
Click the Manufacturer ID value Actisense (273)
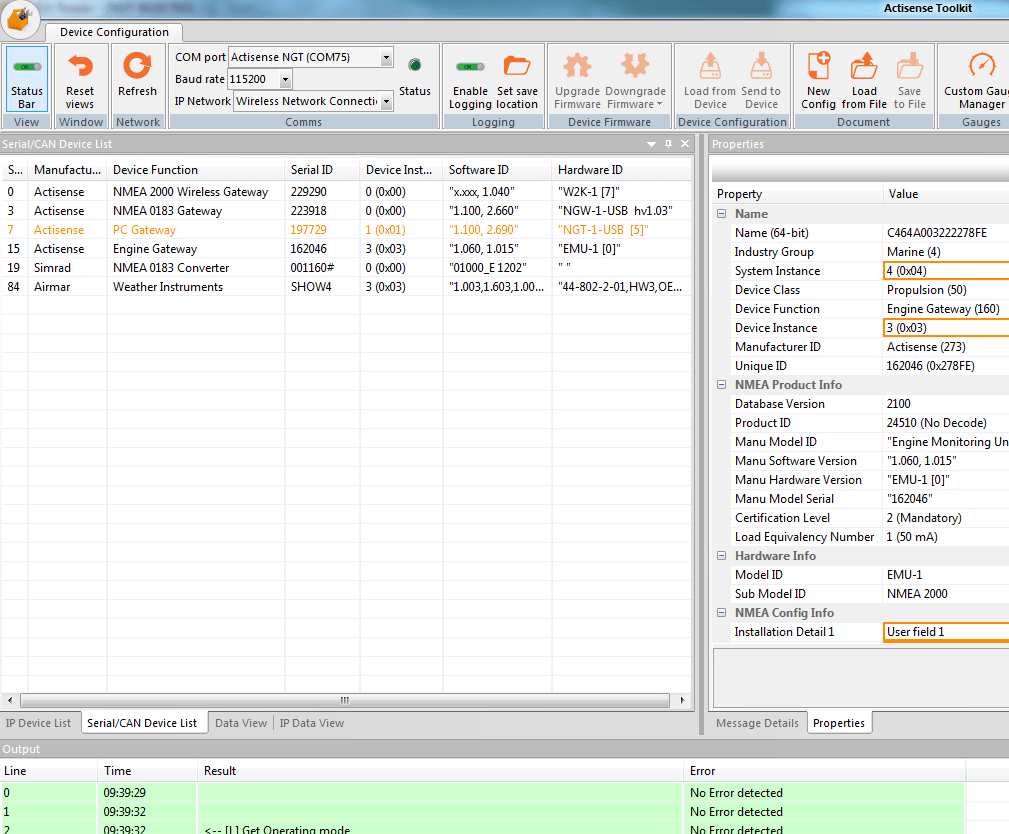tap(926, 347)
